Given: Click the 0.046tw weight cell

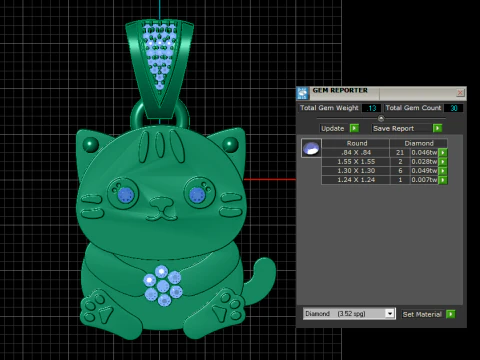Looking at the screenshot, I should pyautogui.click(x=424, y=153).
